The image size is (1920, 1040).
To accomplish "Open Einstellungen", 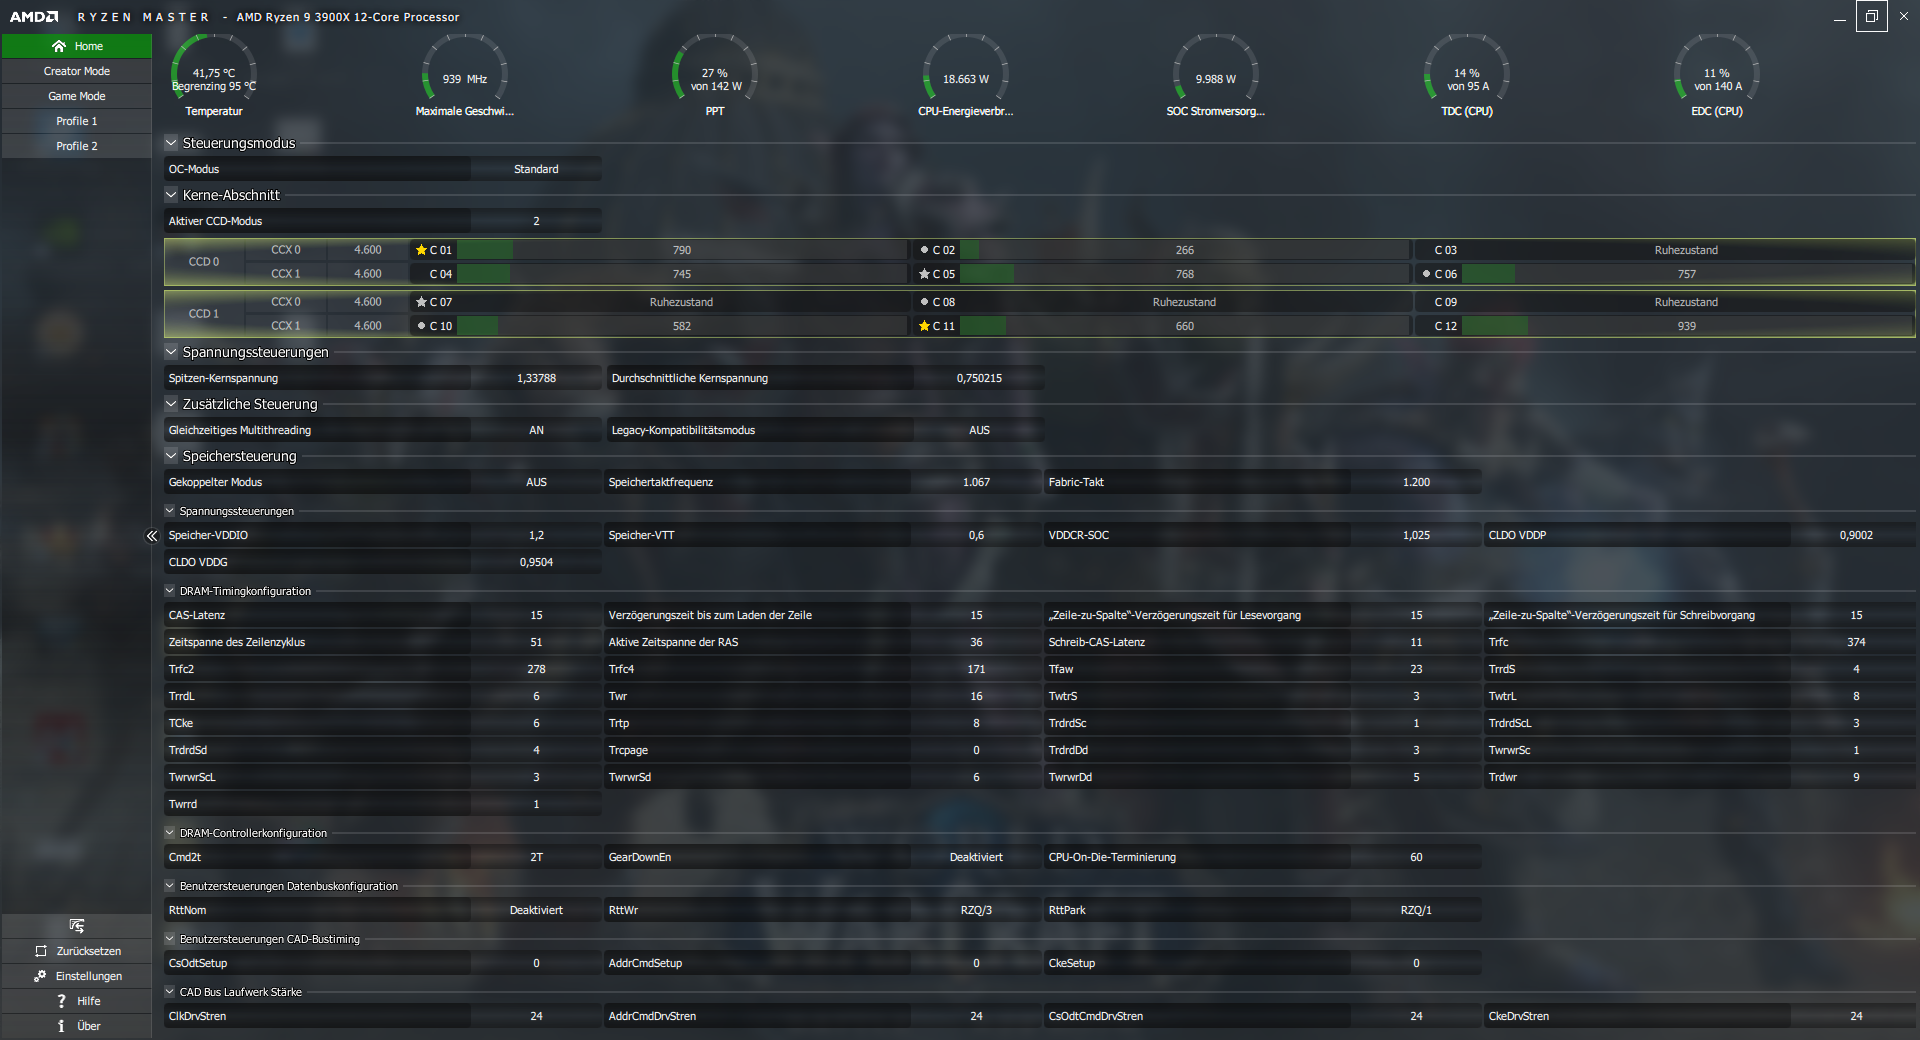I will 77,976.
